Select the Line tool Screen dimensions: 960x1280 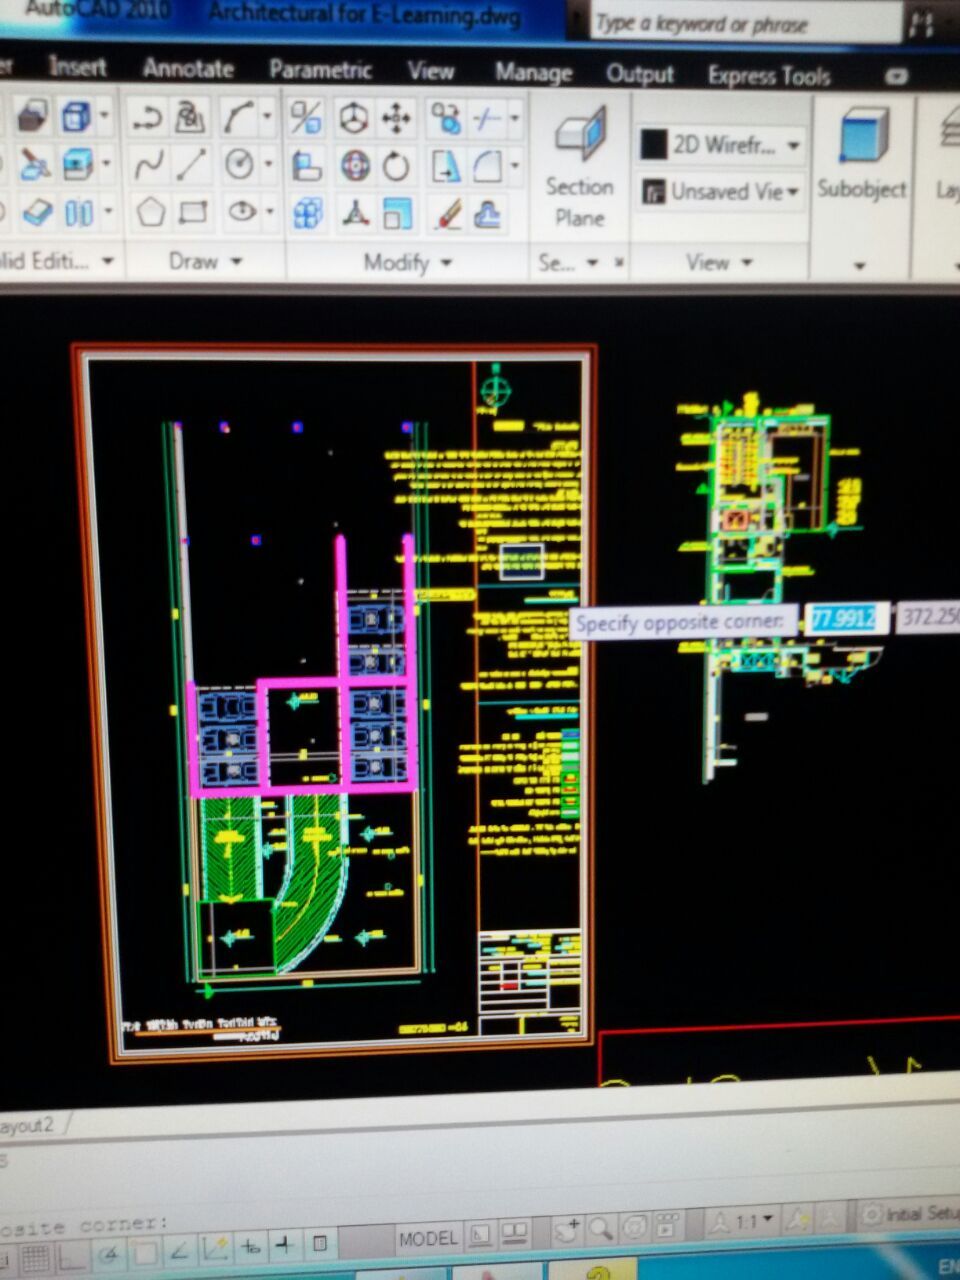coord(191,165)
